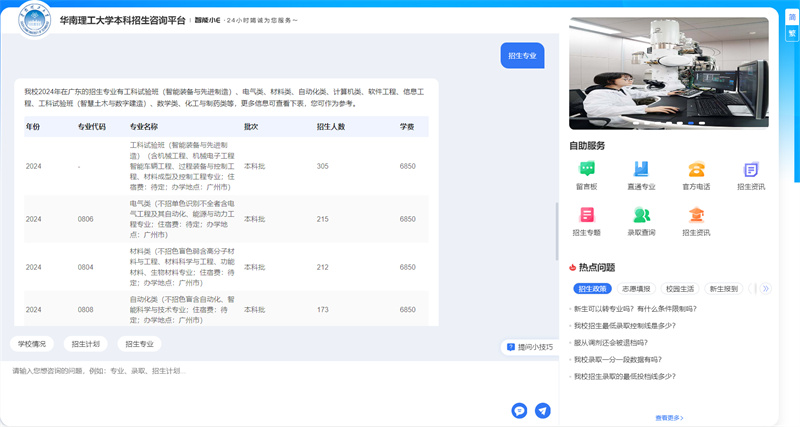Open the 录取查询 green people icon
Image resolution: width=800 pixels, height=427 pixels.
(x=641, y=215)
